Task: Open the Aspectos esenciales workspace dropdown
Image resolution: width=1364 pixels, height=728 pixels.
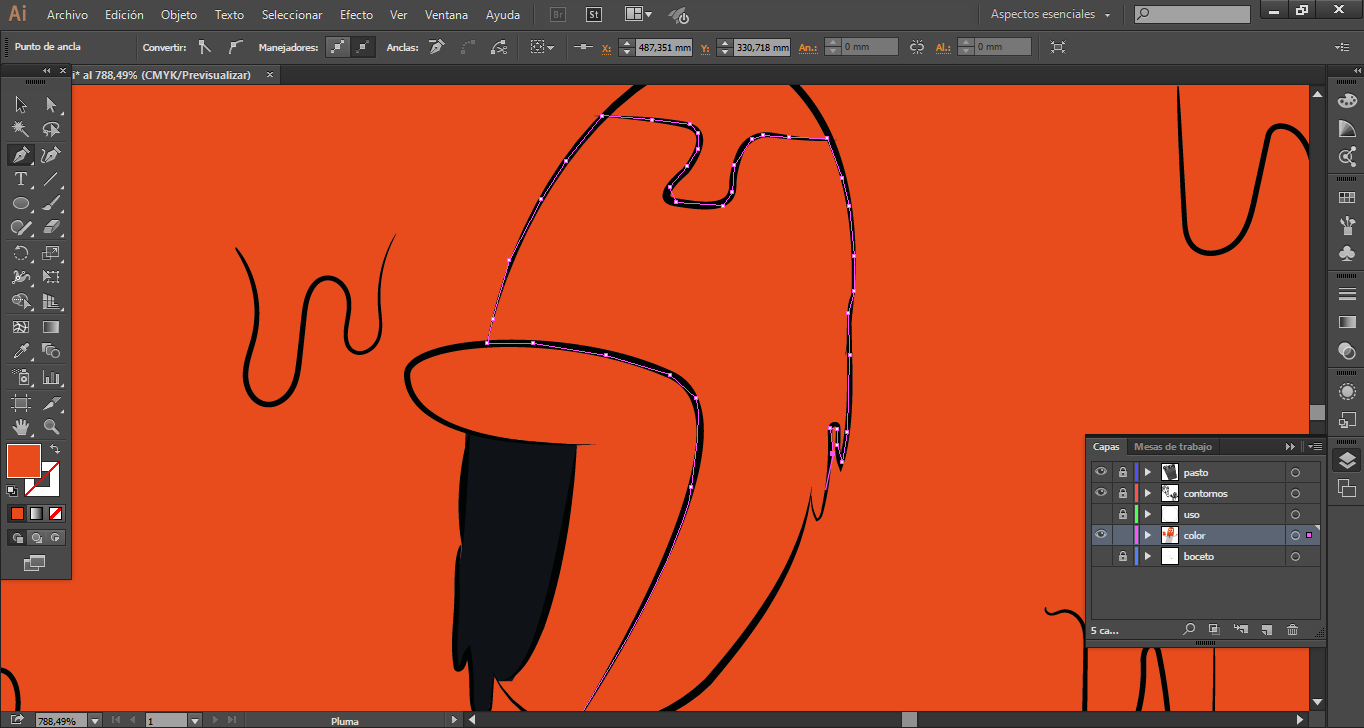Action: point(1050,15)
